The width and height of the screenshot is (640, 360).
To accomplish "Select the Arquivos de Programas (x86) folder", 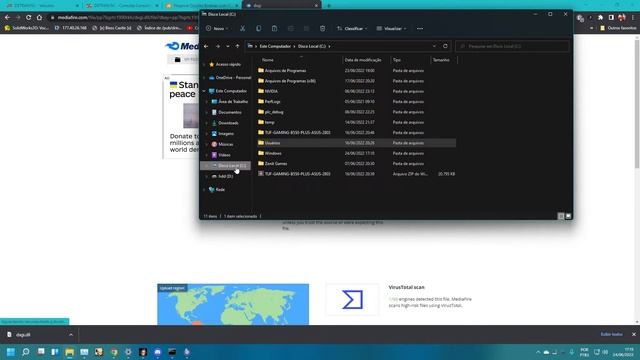I will [290, 81].
